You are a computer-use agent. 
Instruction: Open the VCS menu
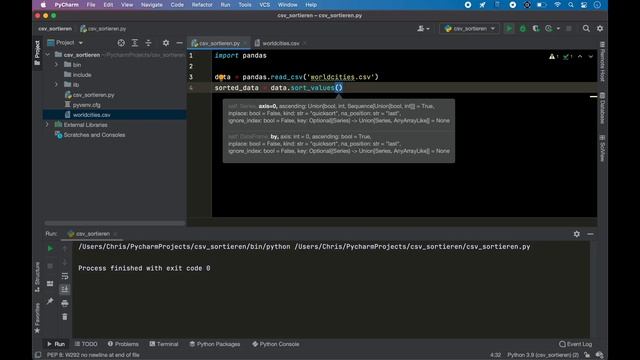264,5
